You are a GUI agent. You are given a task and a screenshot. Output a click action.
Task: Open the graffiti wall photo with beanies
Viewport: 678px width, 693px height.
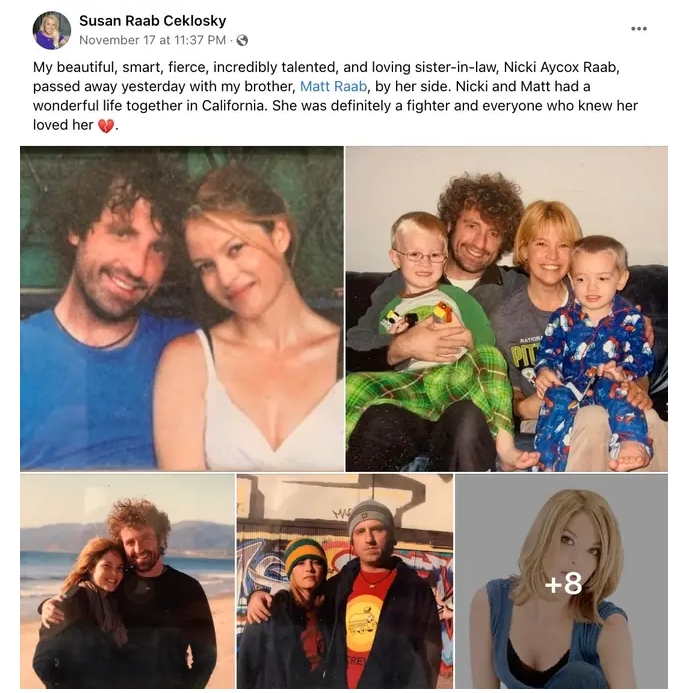pyautogui.click(x=345, y=581)
